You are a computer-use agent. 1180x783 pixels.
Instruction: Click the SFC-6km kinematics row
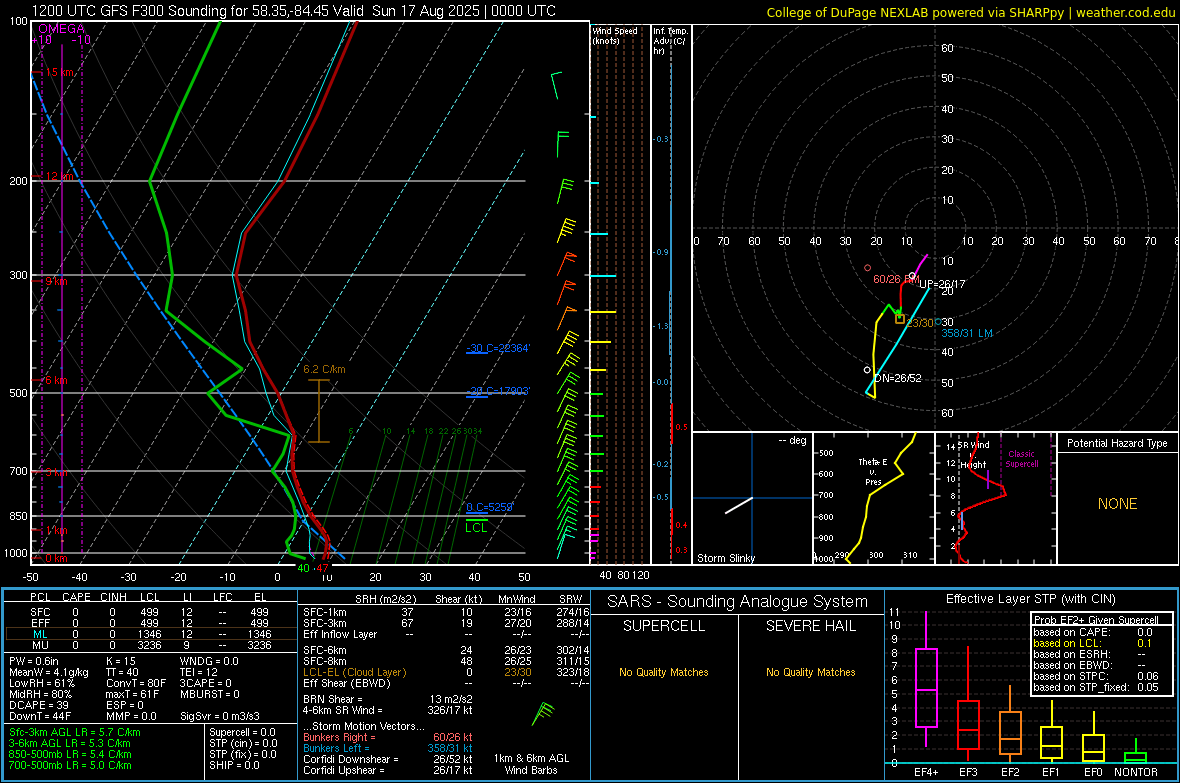[446, 650]
